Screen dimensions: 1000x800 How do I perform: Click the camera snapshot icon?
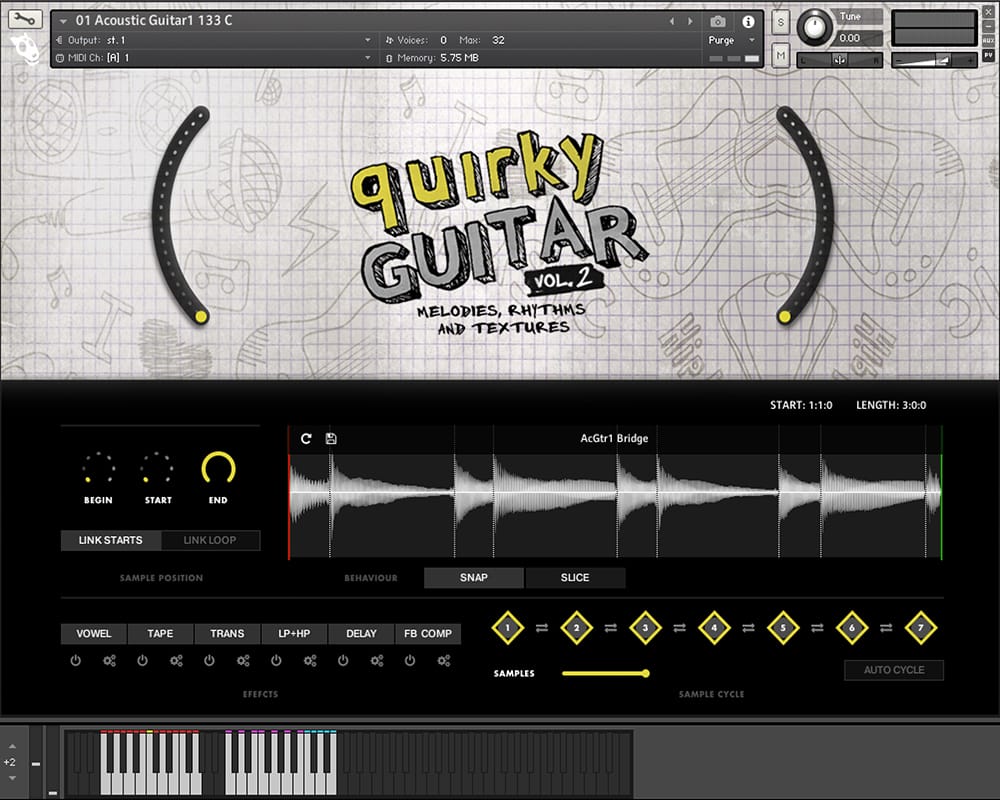pos(717,21)
